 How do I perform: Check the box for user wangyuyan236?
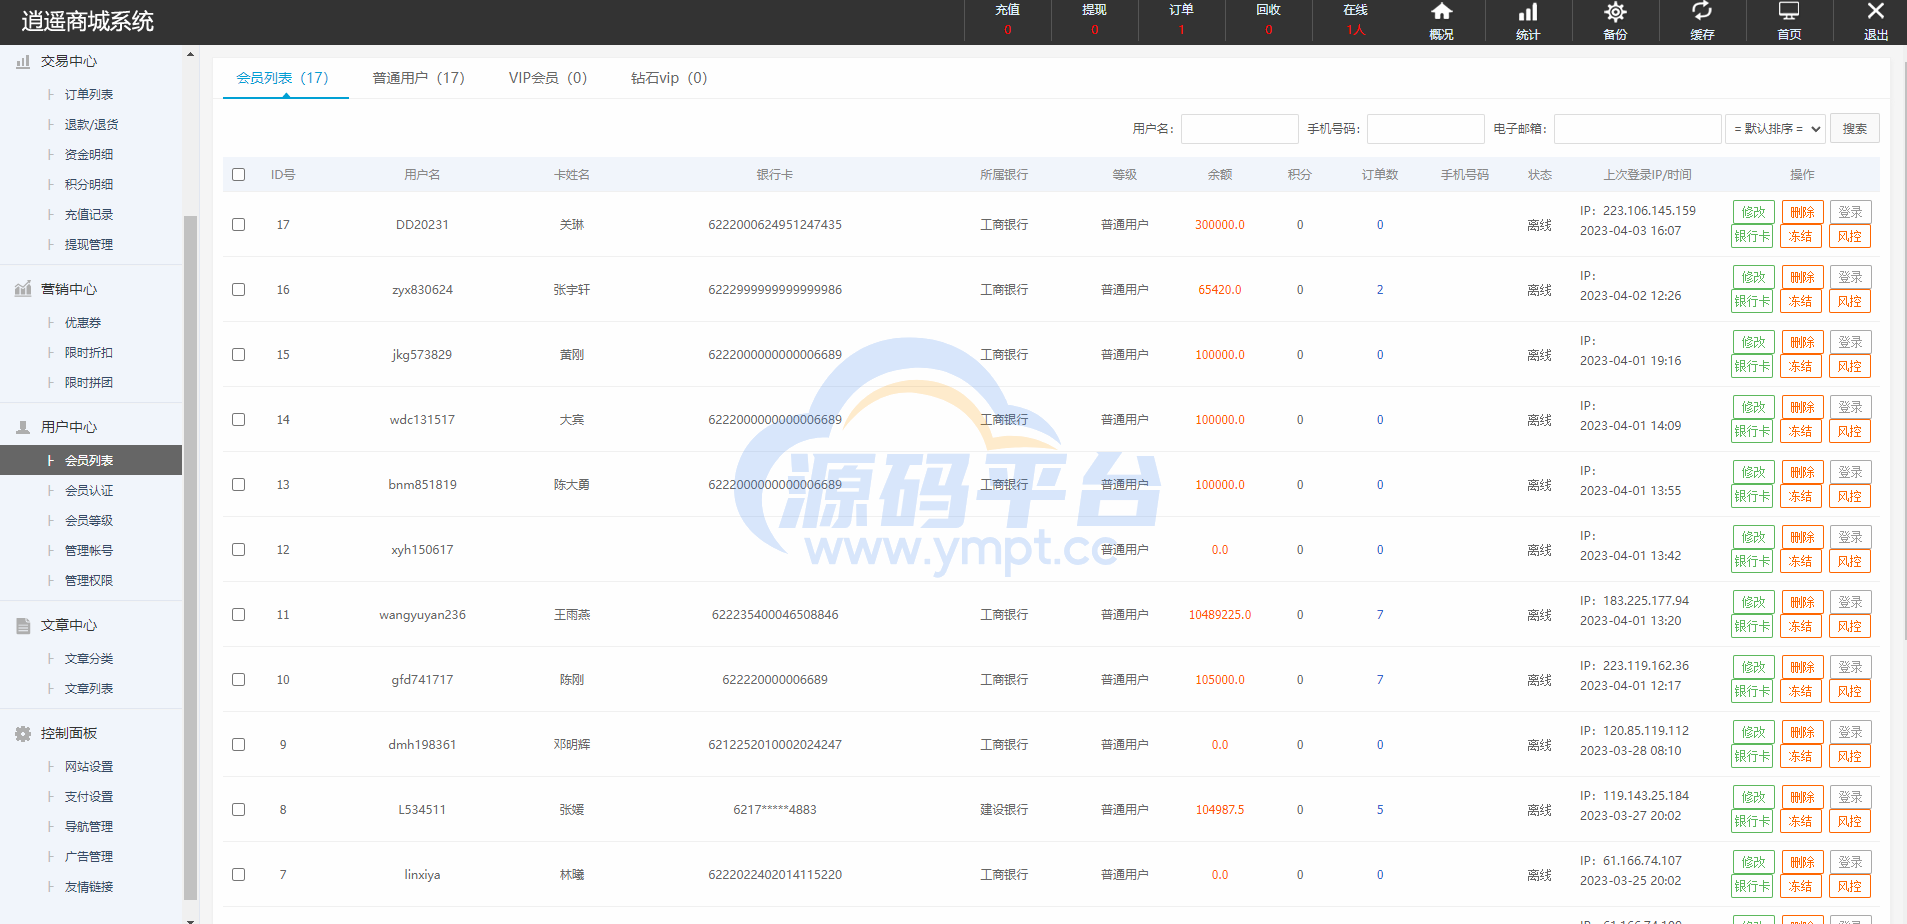click(x=238, y=614)
